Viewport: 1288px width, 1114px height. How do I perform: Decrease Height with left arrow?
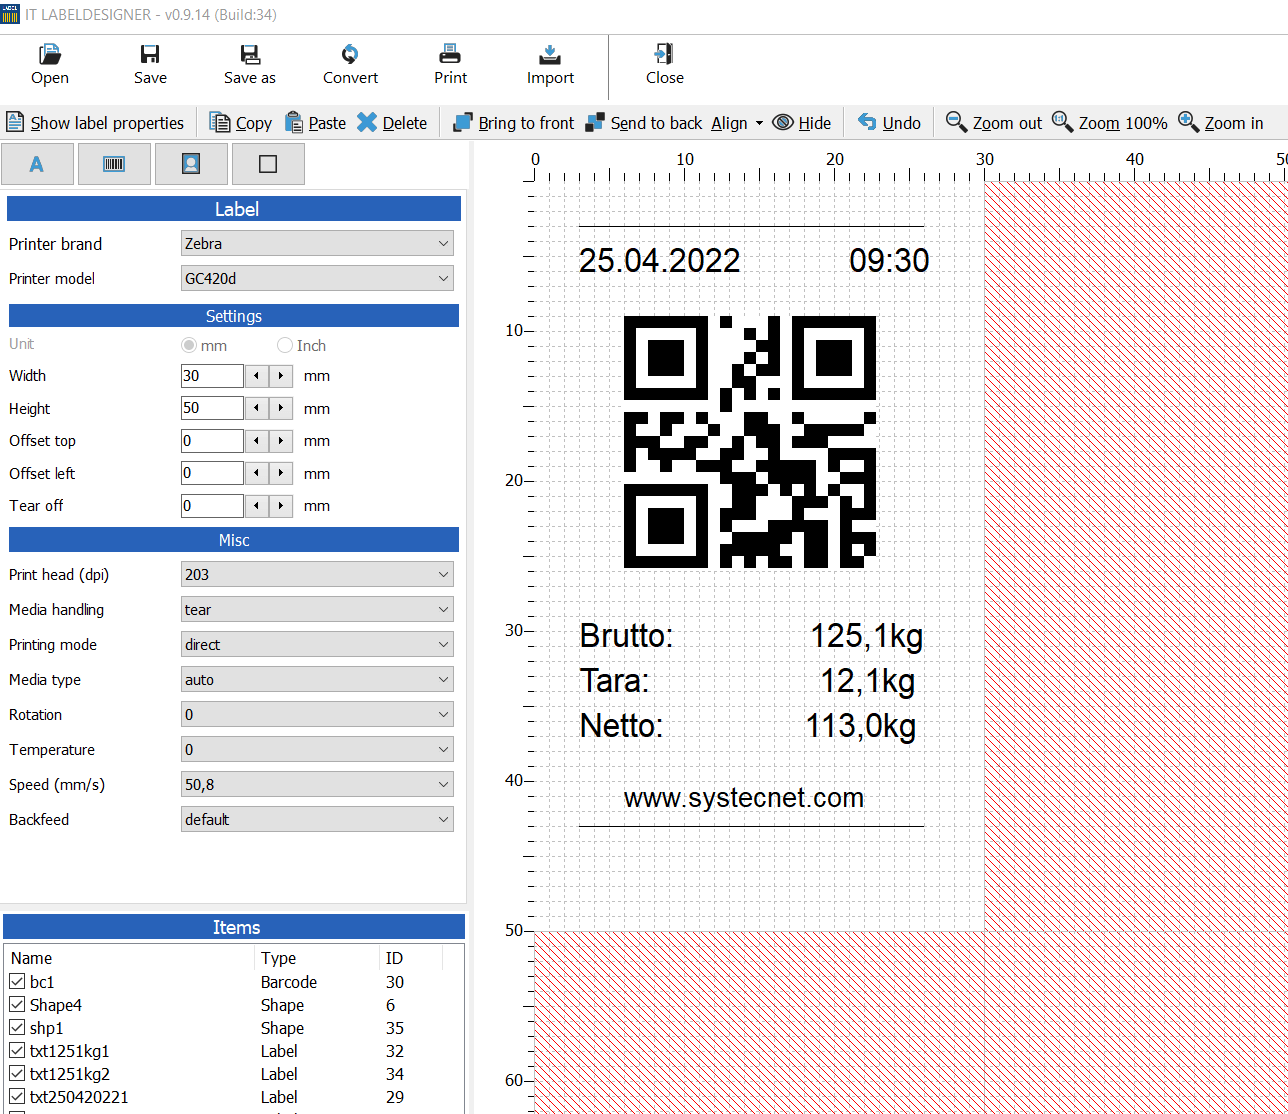tap(257, 408)
